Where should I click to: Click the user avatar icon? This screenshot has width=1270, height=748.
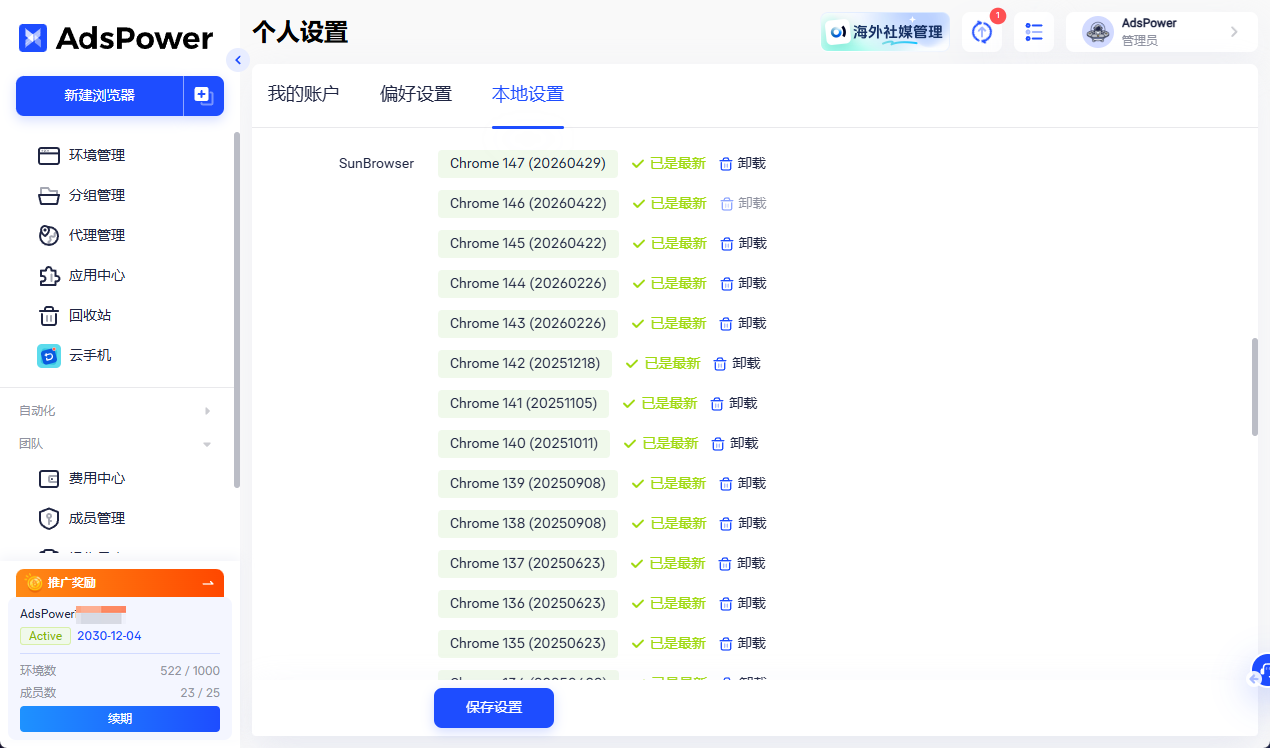(1098, 32)
